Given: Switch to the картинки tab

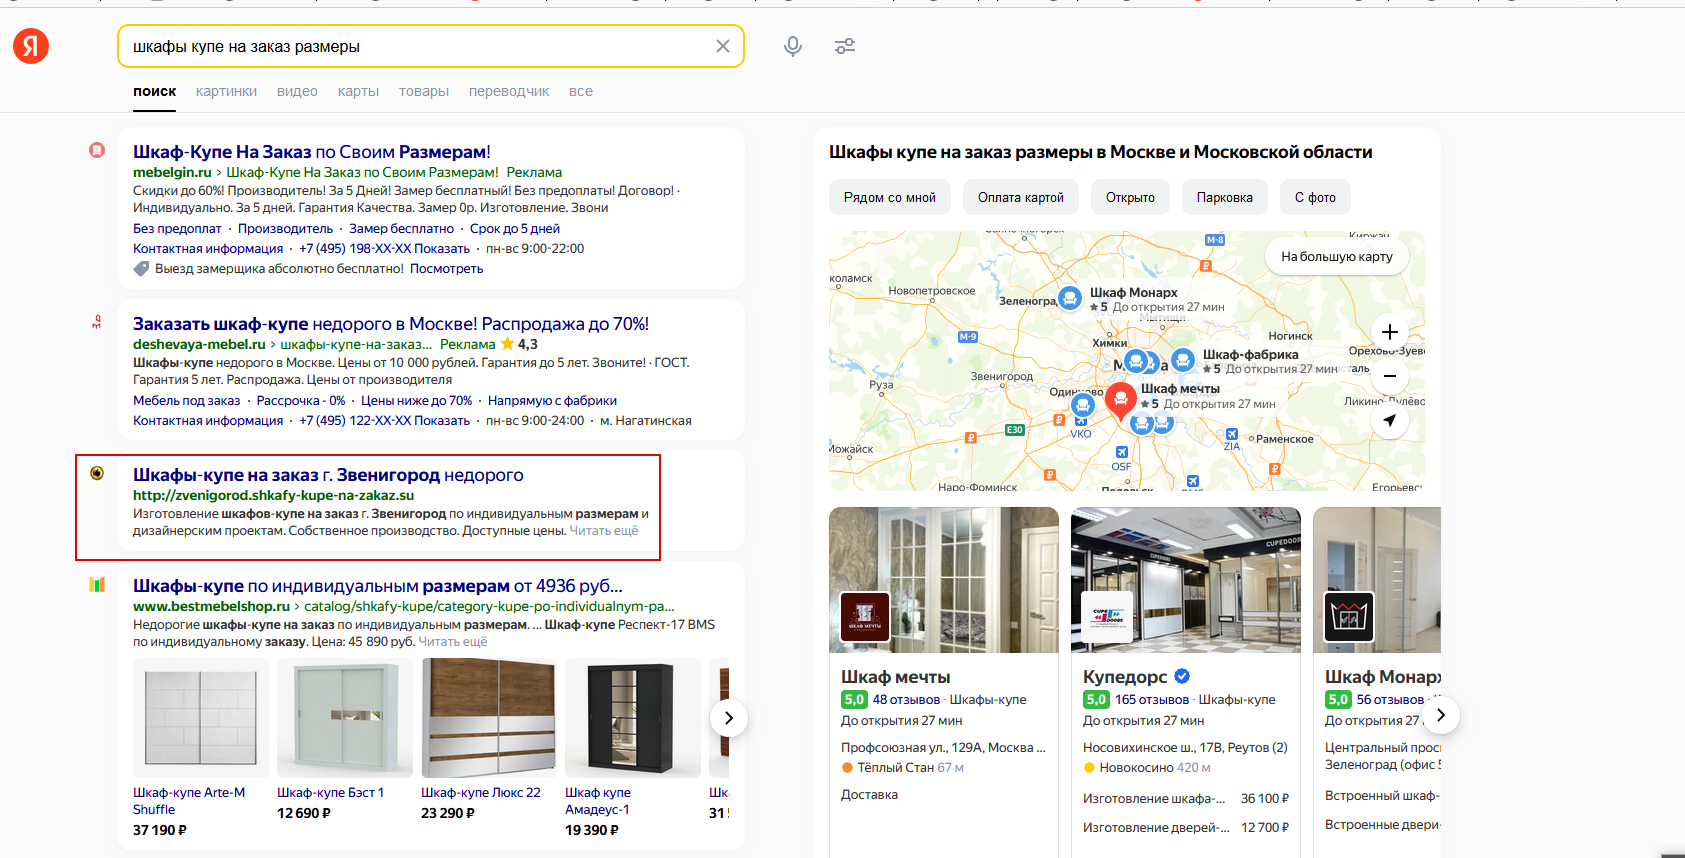Looking at the screenshot, I should click(226, 91).
